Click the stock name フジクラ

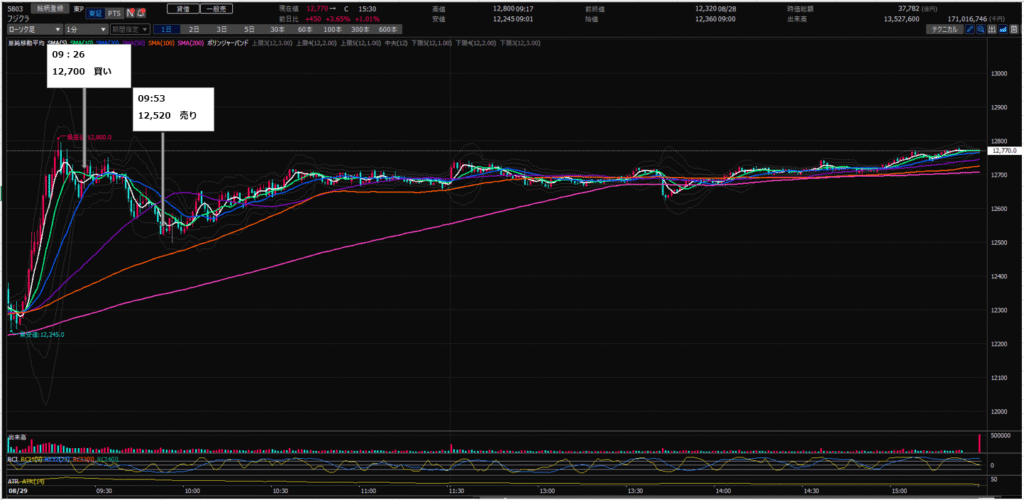[x=16, y=19]
